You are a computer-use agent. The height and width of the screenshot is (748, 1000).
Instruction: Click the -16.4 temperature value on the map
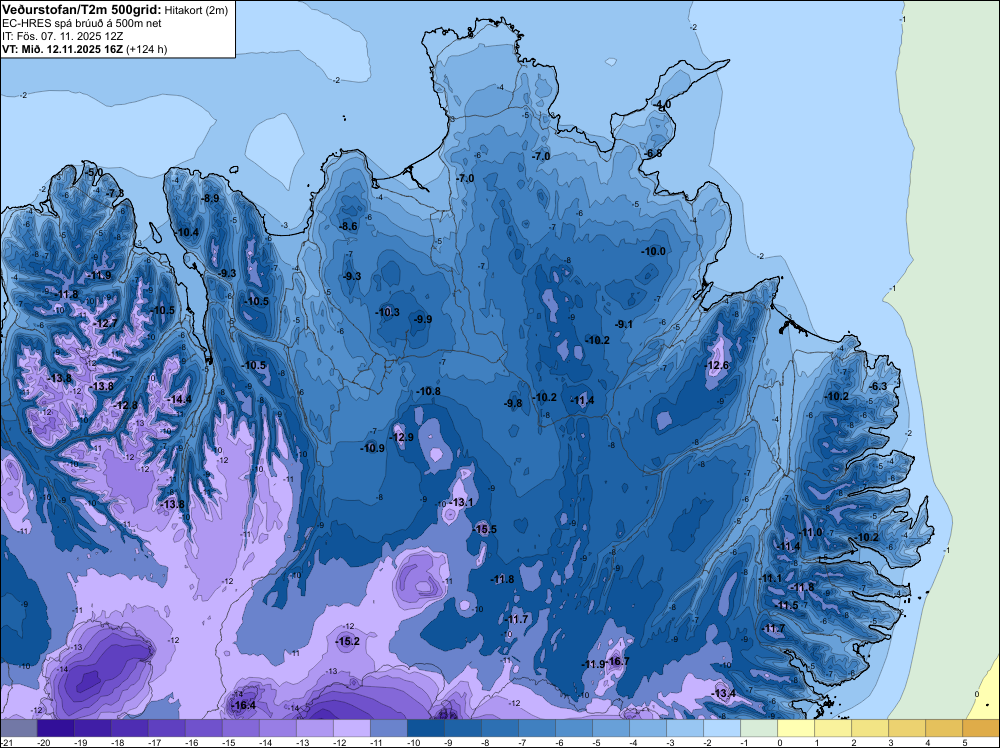point(244,705)
